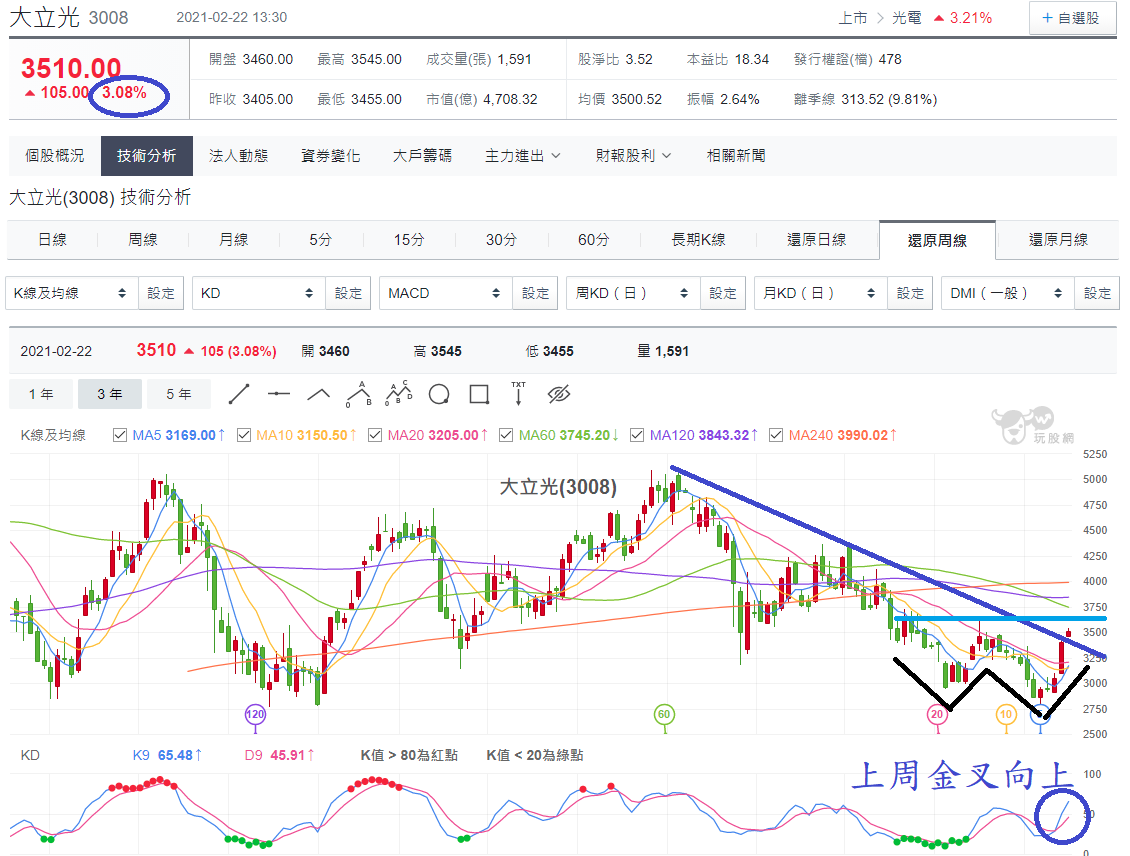Open the KD indicator dropdown
Viewport: 1130px width, 856px height.
[259, 293]
